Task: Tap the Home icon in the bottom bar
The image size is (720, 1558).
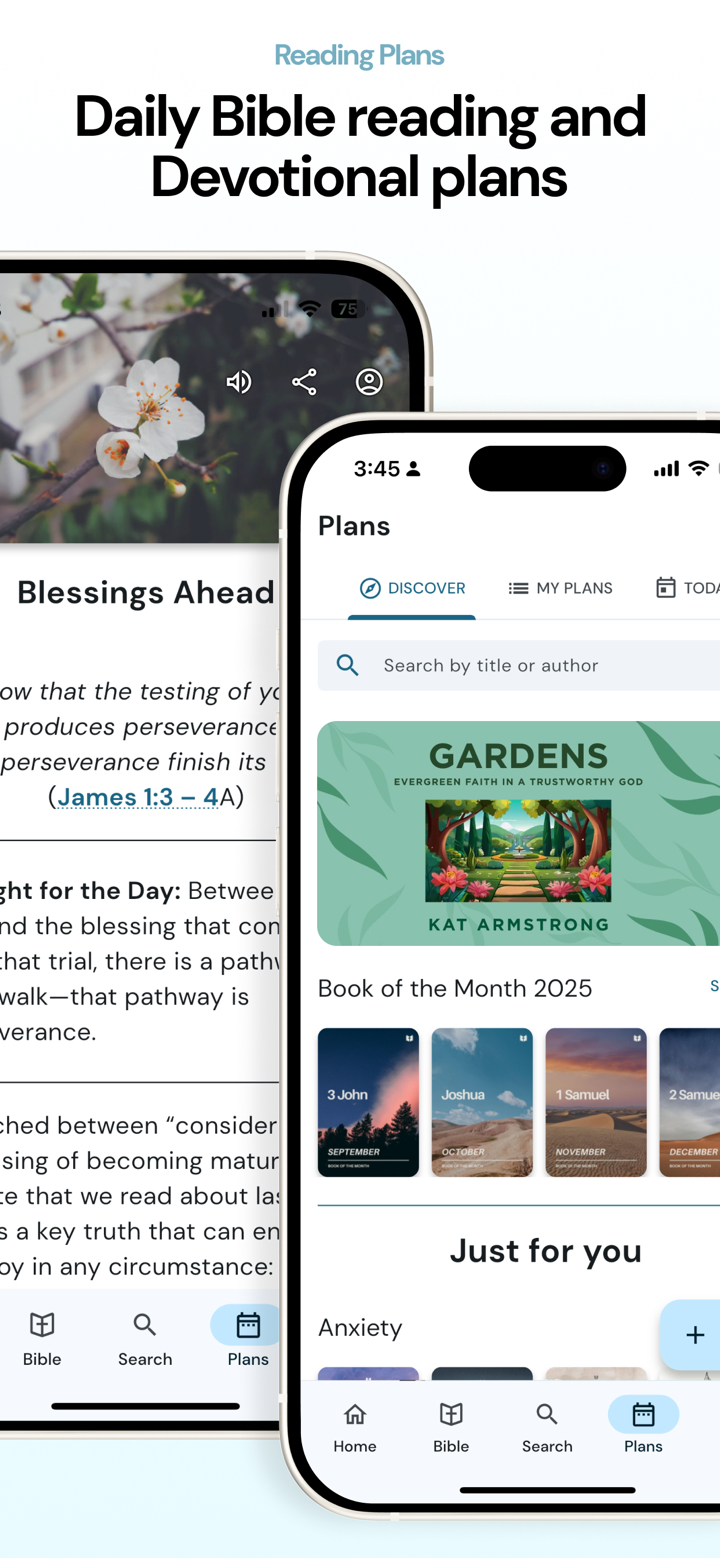Action: click(354, 1414)
